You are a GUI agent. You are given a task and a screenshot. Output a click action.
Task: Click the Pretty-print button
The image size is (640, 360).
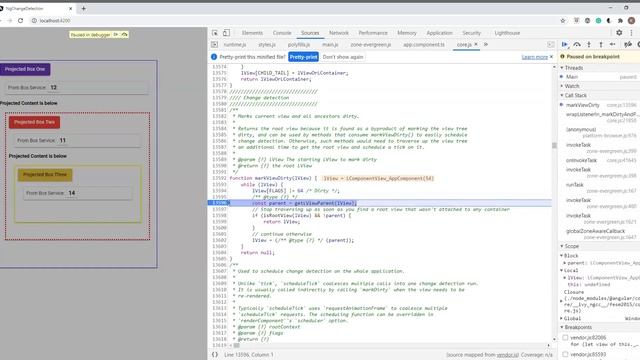[x=303, y=57]
